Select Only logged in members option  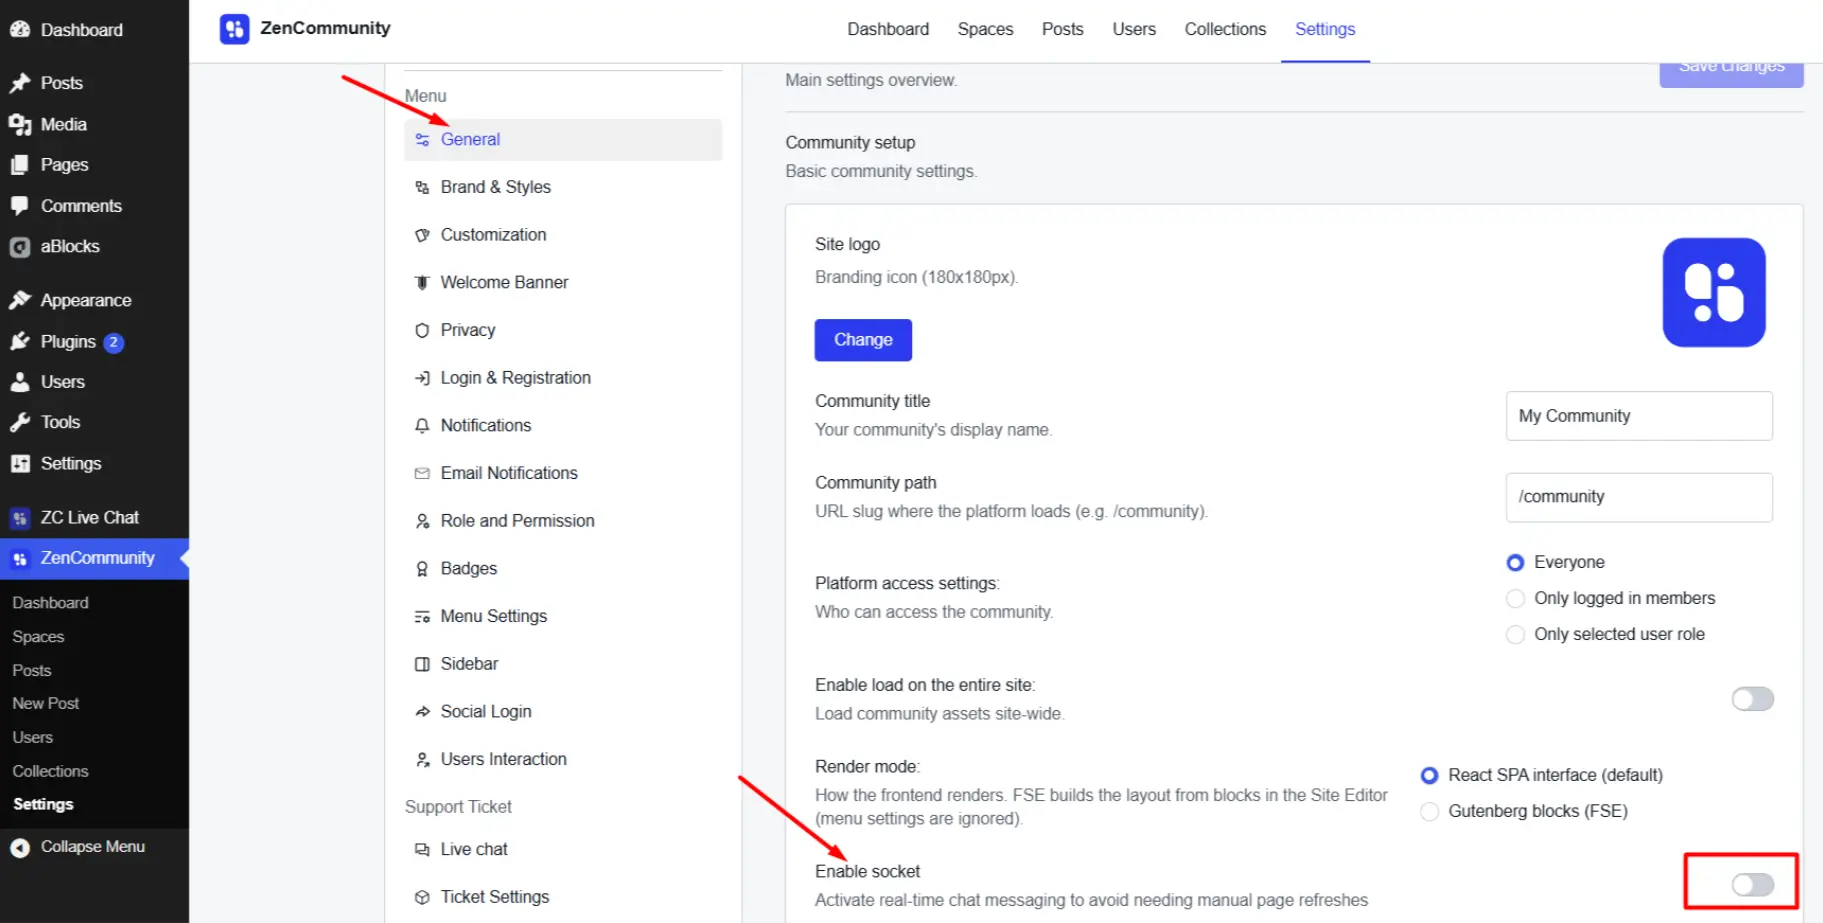tap(1515, 598)
